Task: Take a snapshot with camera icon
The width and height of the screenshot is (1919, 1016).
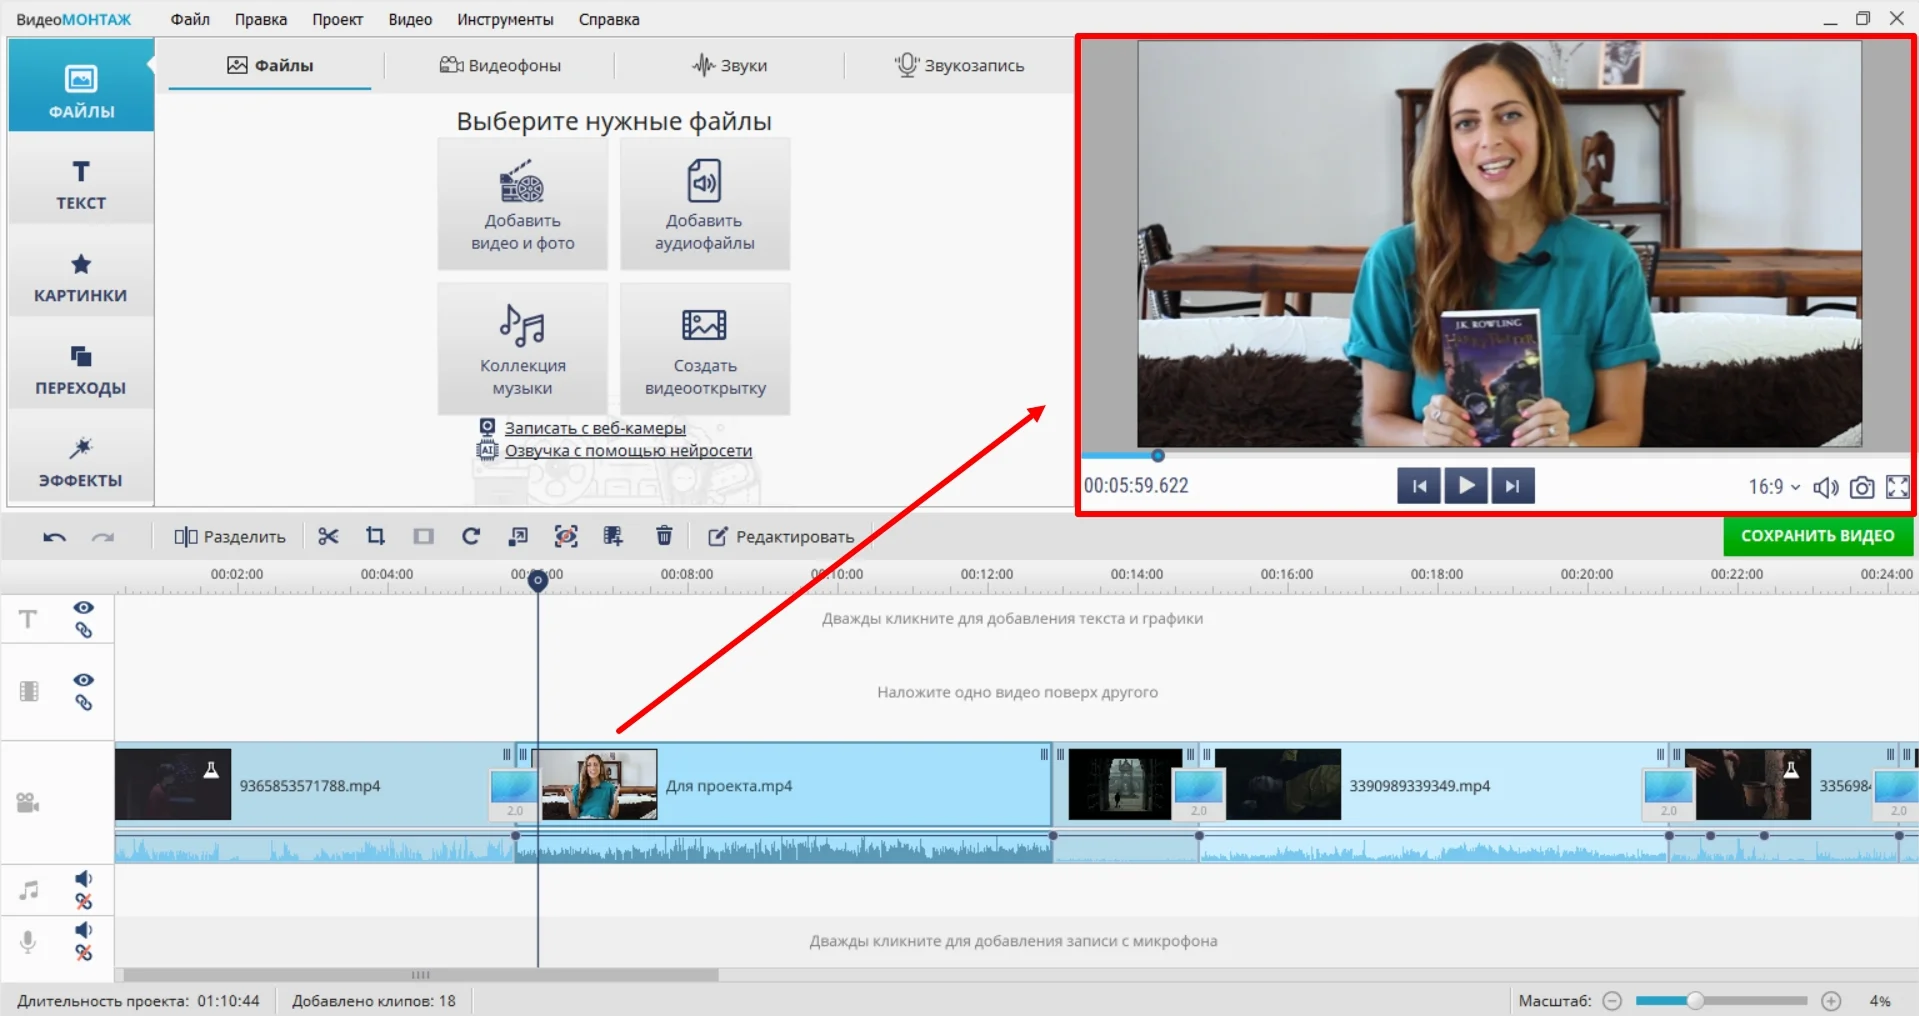Action: pyautogui.click(x=1861, y=487)
